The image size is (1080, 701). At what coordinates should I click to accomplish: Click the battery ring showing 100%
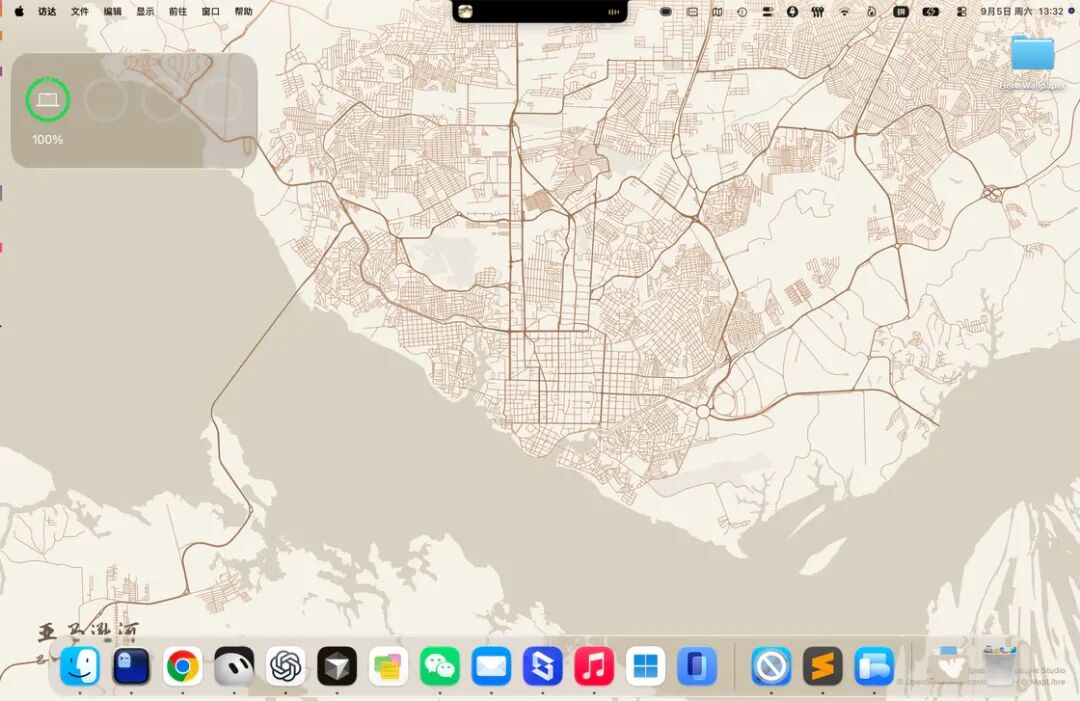click(48, 100)
